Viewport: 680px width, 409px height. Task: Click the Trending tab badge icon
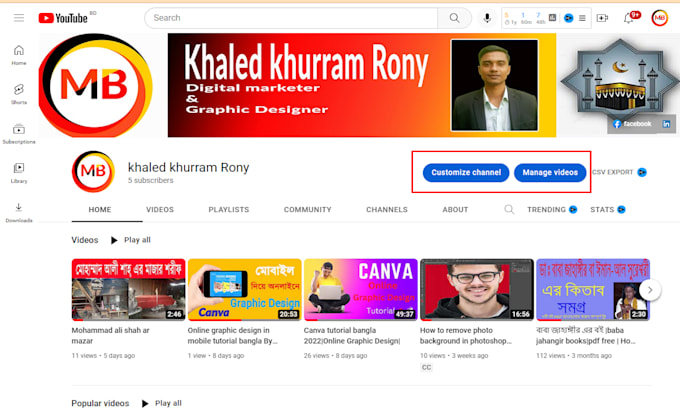coord(573,209)
